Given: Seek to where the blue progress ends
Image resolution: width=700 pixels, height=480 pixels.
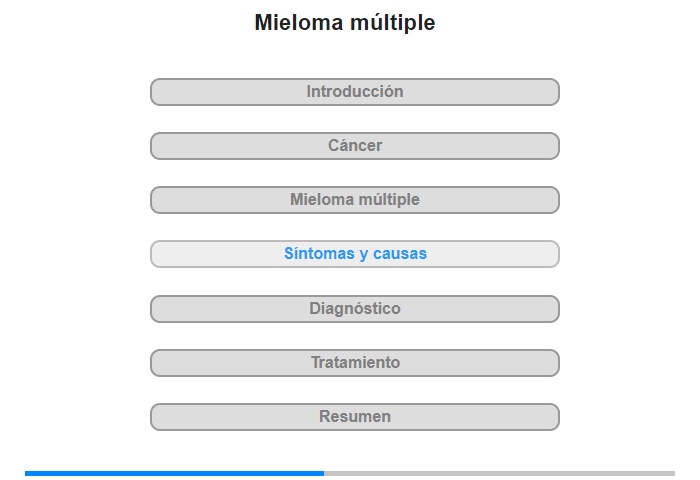Looking at the screenshot, I should [324, 473].
